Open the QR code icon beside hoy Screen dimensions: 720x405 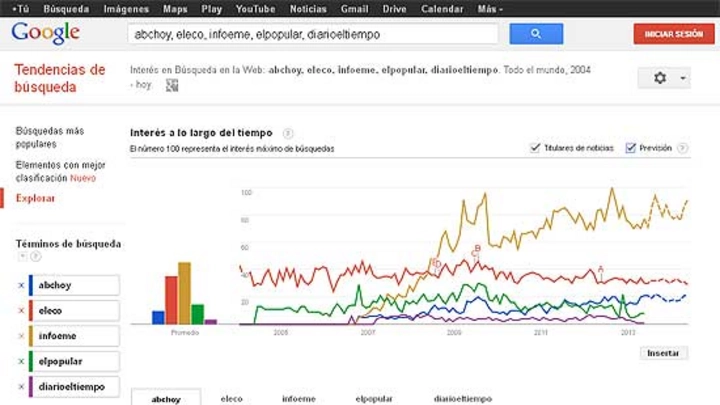point(172,85)
